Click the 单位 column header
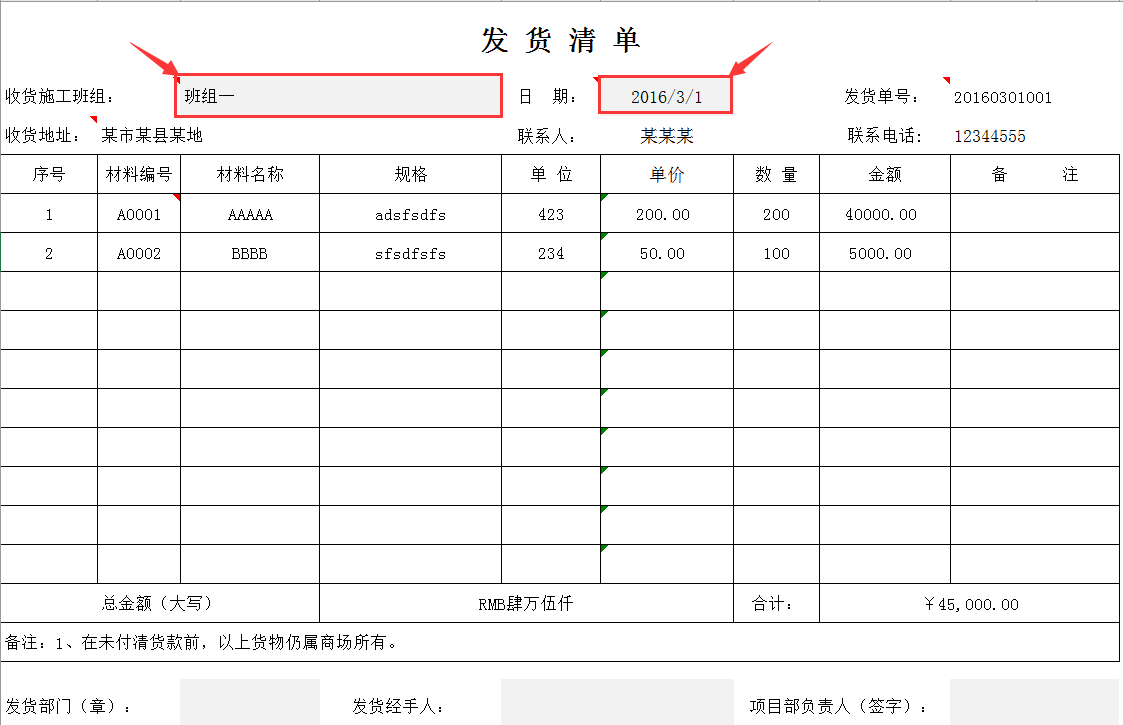The image size is (1123, 725). (x=551, y=174)
